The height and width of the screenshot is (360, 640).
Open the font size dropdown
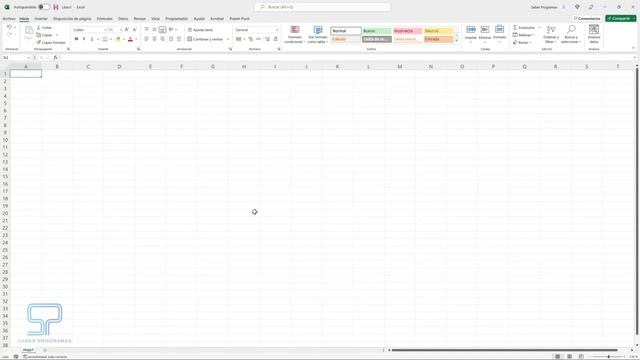[121, 30]
